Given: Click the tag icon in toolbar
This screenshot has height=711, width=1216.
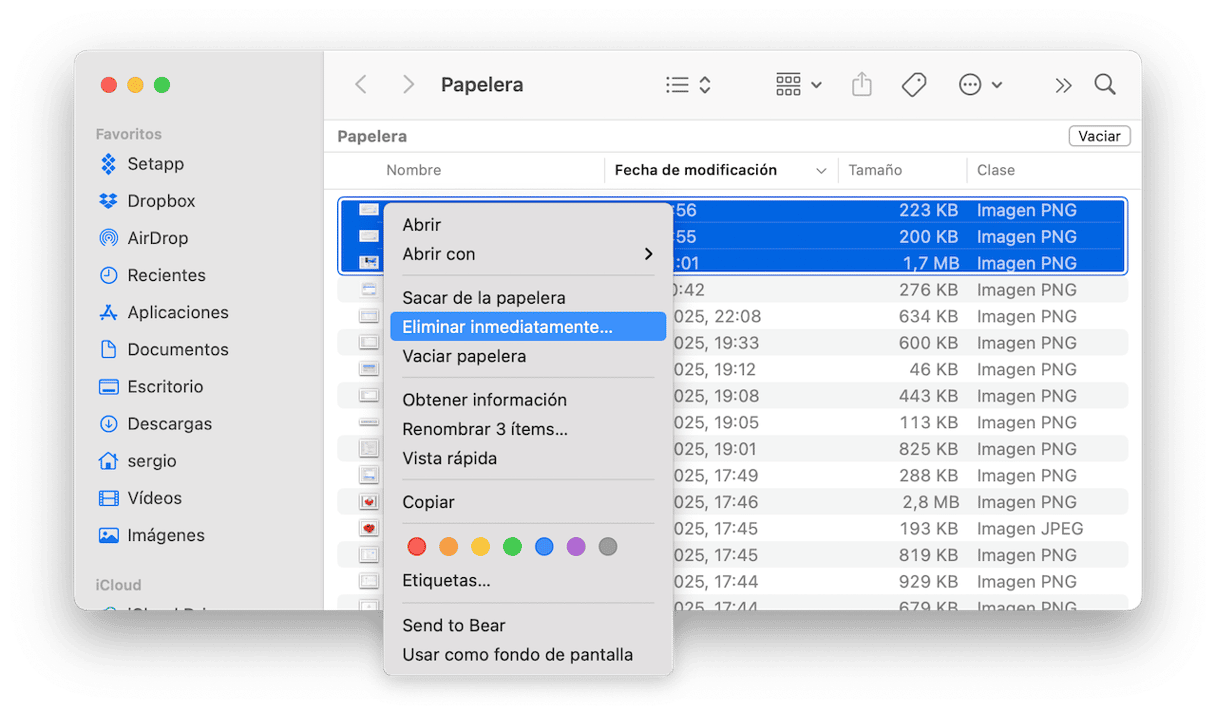Looking at the screenshot, I should [913, 85].
